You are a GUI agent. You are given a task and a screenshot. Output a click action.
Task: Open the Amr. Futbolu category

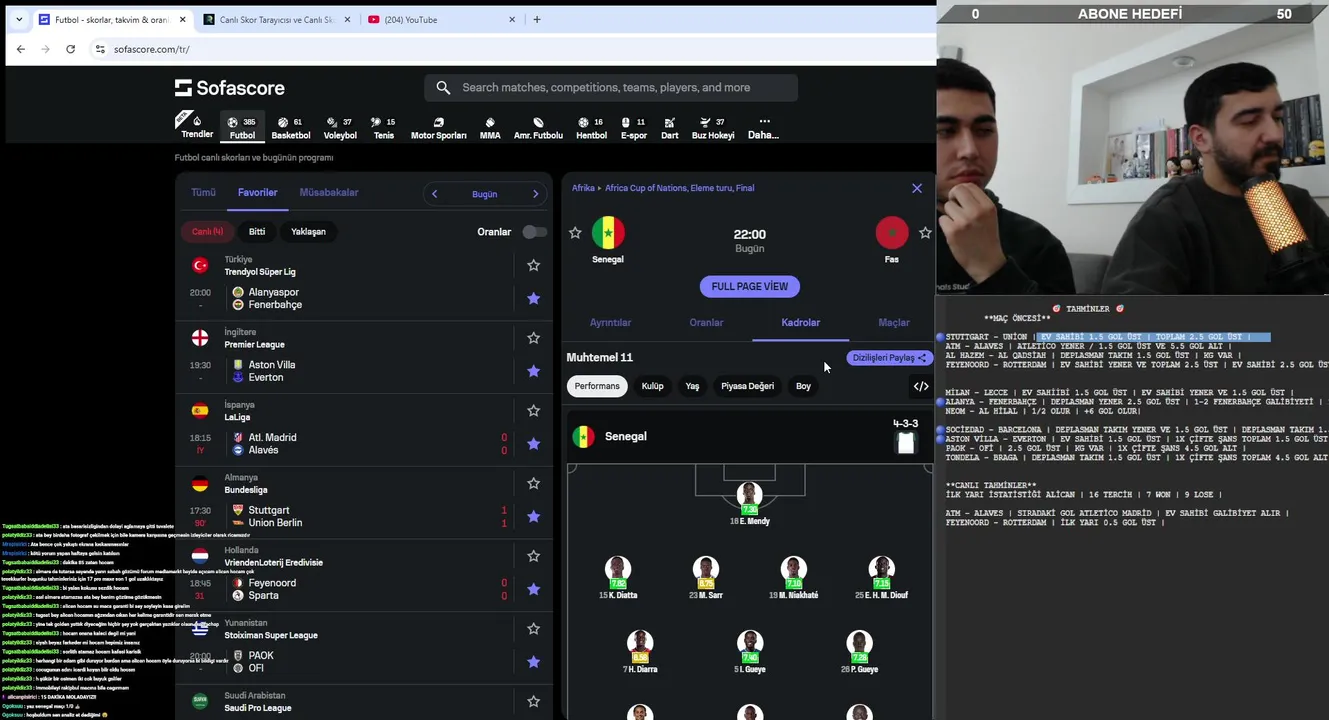click(538, 128)
